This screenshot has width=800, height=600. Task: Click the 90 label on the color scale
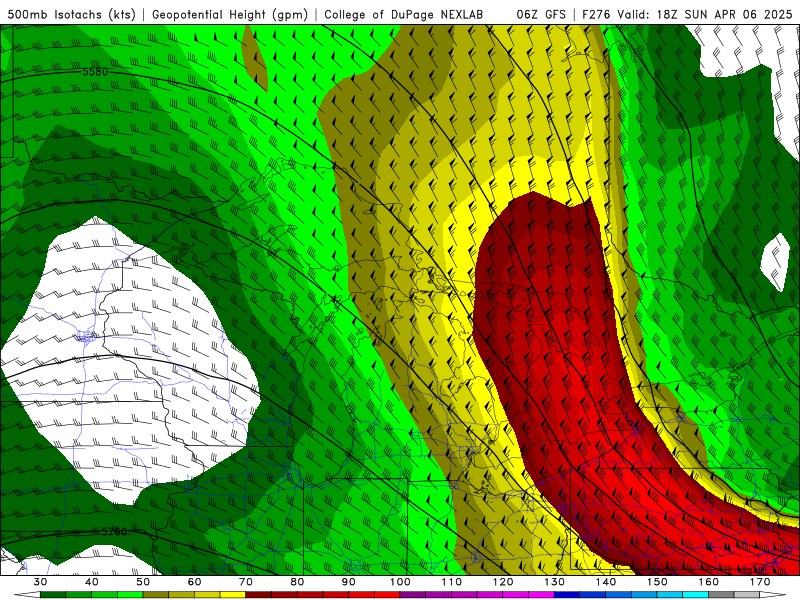349,582
